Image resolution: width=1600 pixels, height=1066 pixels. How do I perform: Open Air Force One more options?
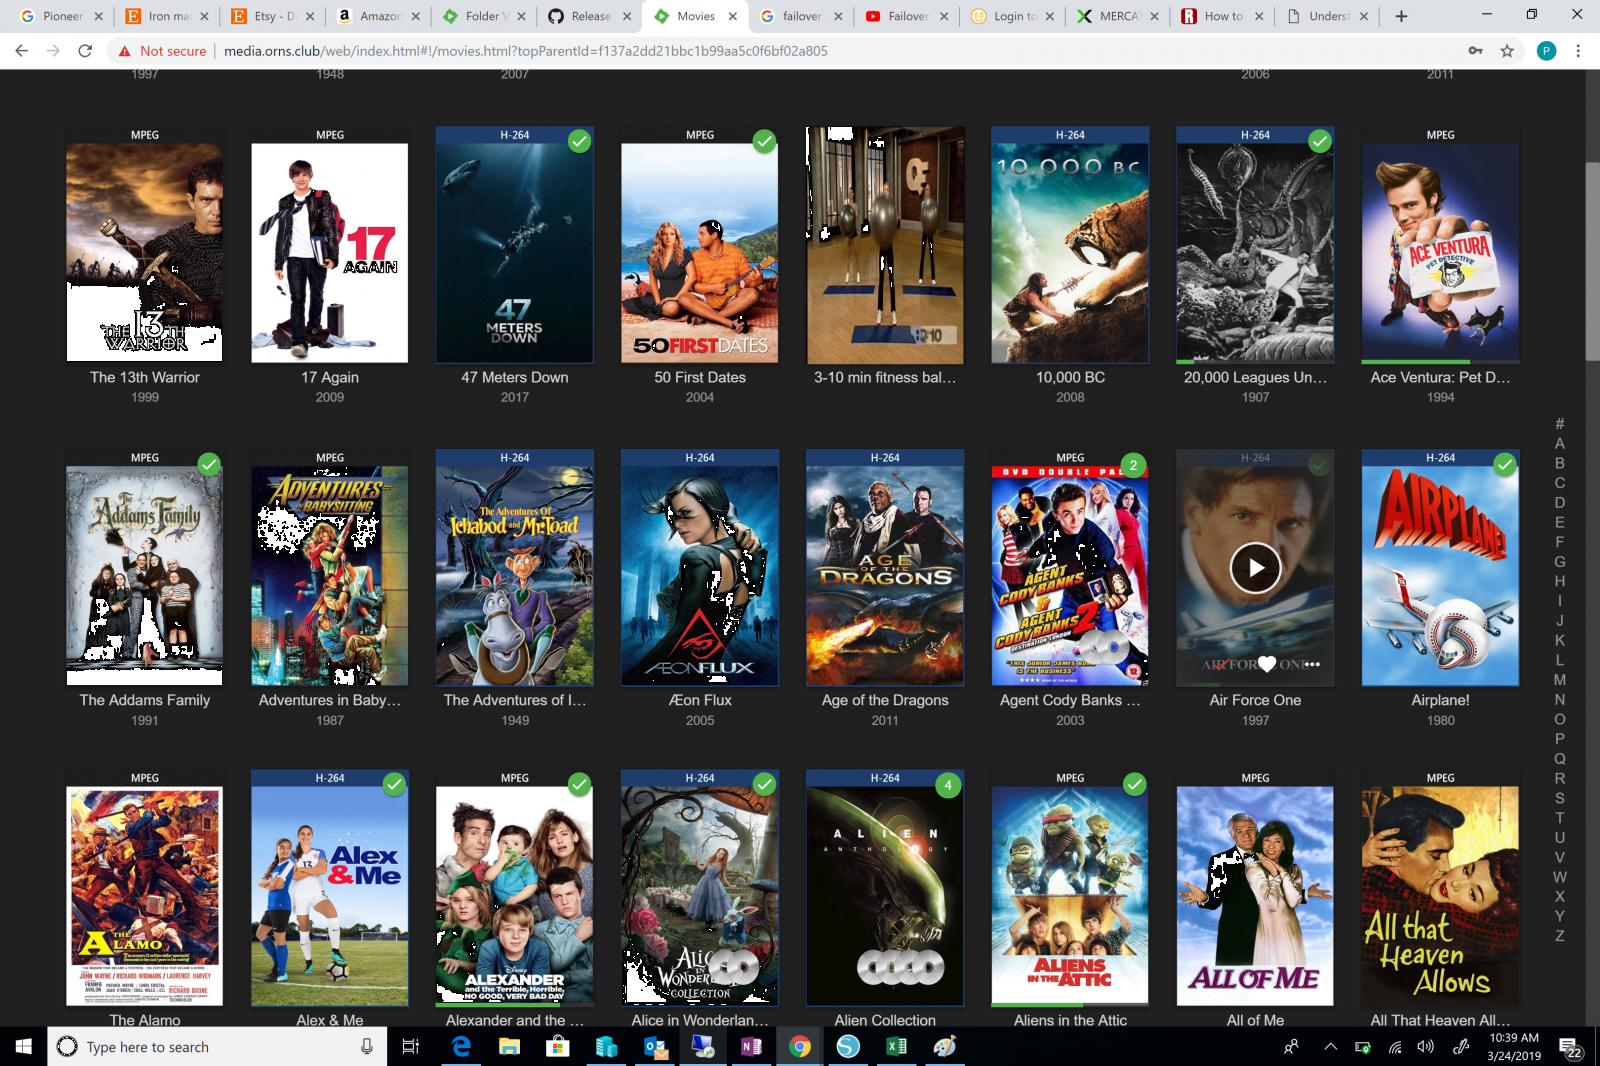point(1312,664)
